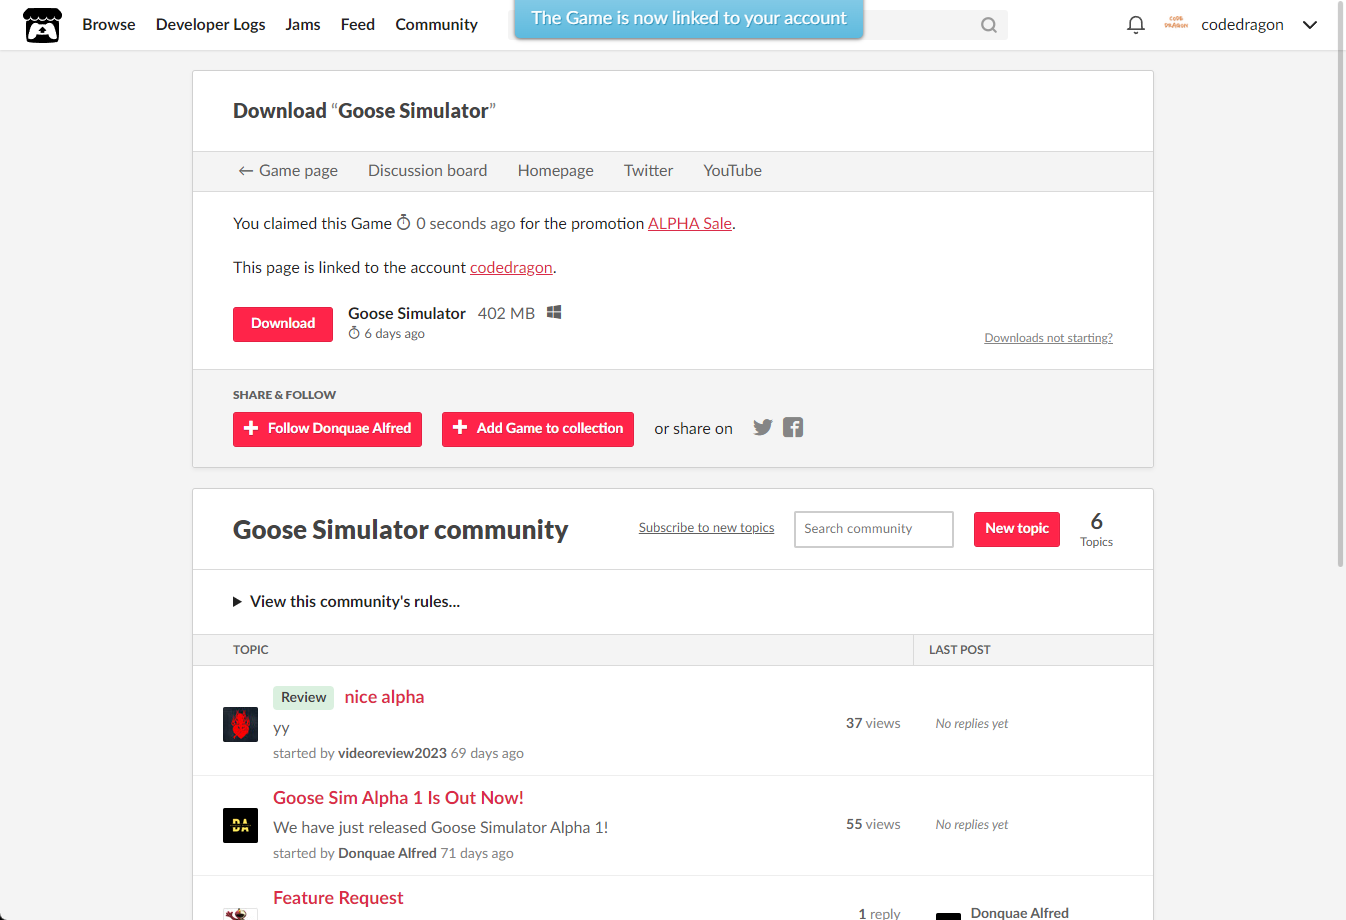
Task: Click the search magnifier icon
Action: pos(989,25)
